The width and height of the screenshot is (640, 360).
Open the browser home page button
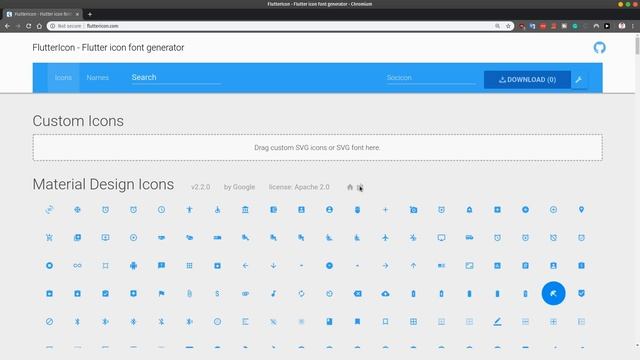tap(39, 26)
